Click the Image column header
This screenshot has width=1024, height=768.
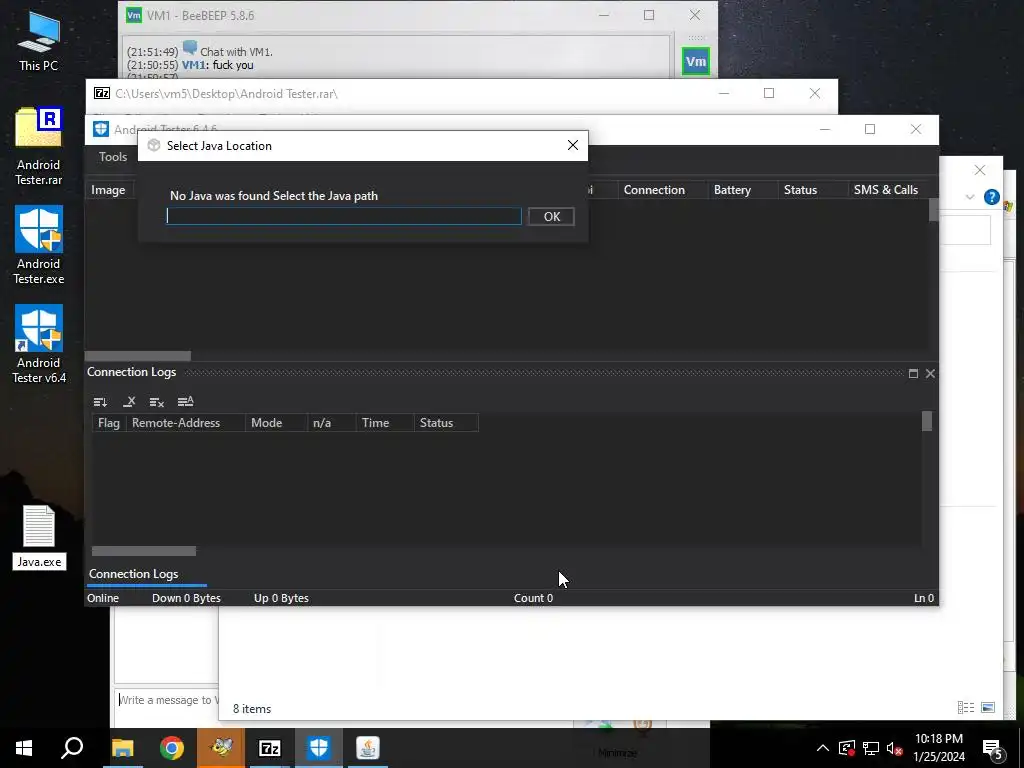(108, 190)
